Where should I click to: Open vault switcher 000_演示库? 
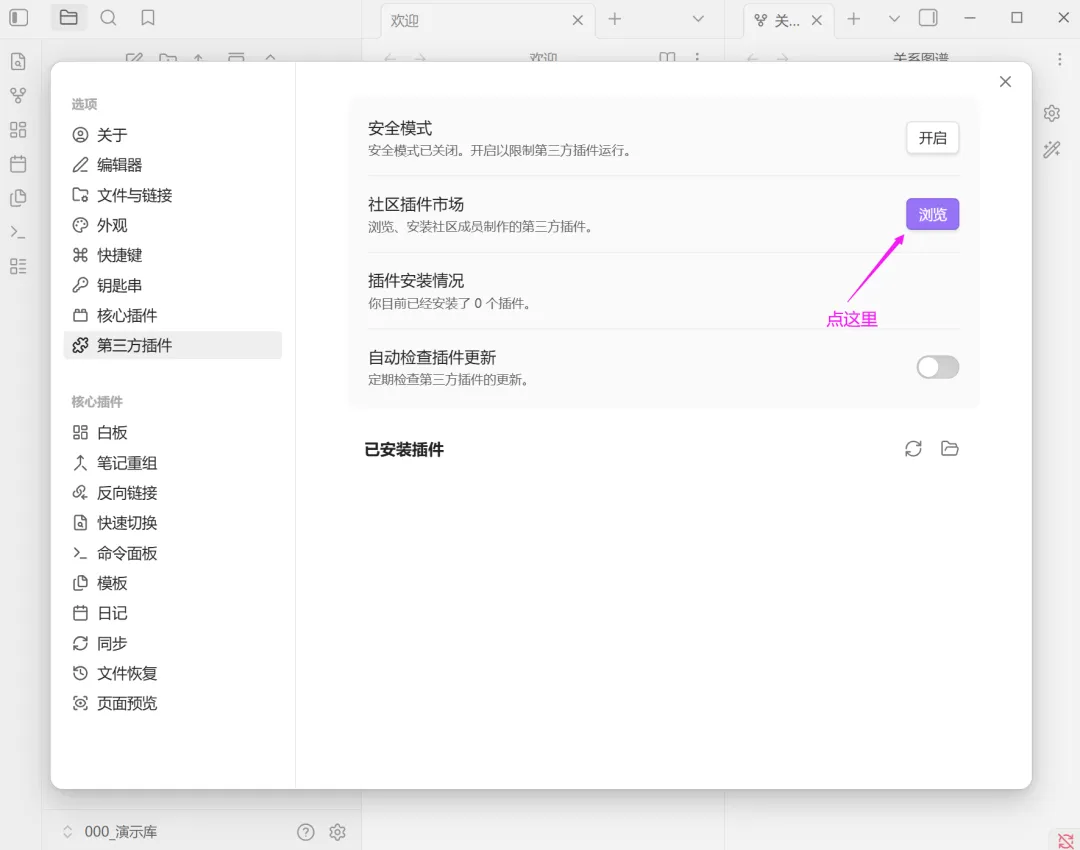[110, 832]
